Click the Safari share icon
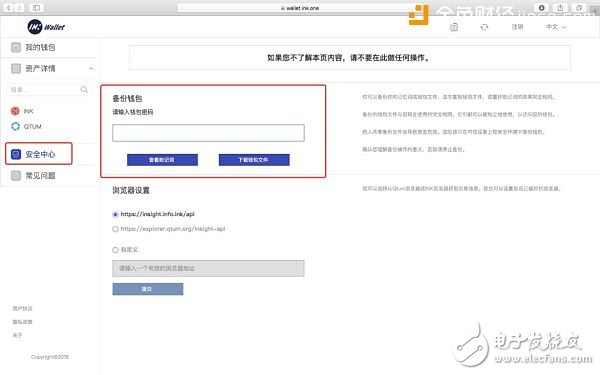Viewport: 600px width, 375px height. click(x=560, y=8)
